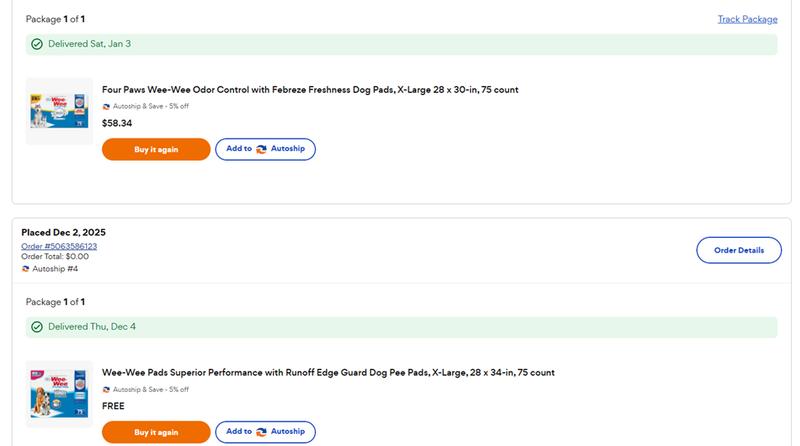Click the Placed Dec 2, 2025 heading
800x446 pixels.
tap(63, 232)
